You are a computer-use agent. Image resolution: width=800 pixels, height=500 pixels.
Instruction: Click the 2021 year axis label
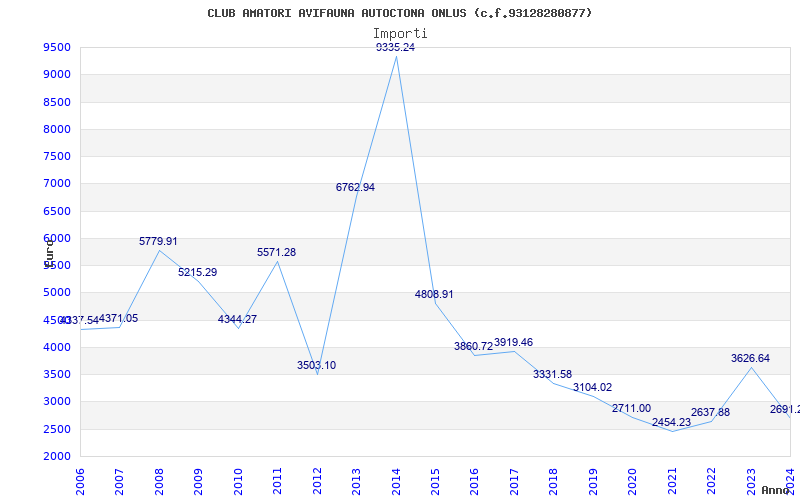(x=673, y=482)
